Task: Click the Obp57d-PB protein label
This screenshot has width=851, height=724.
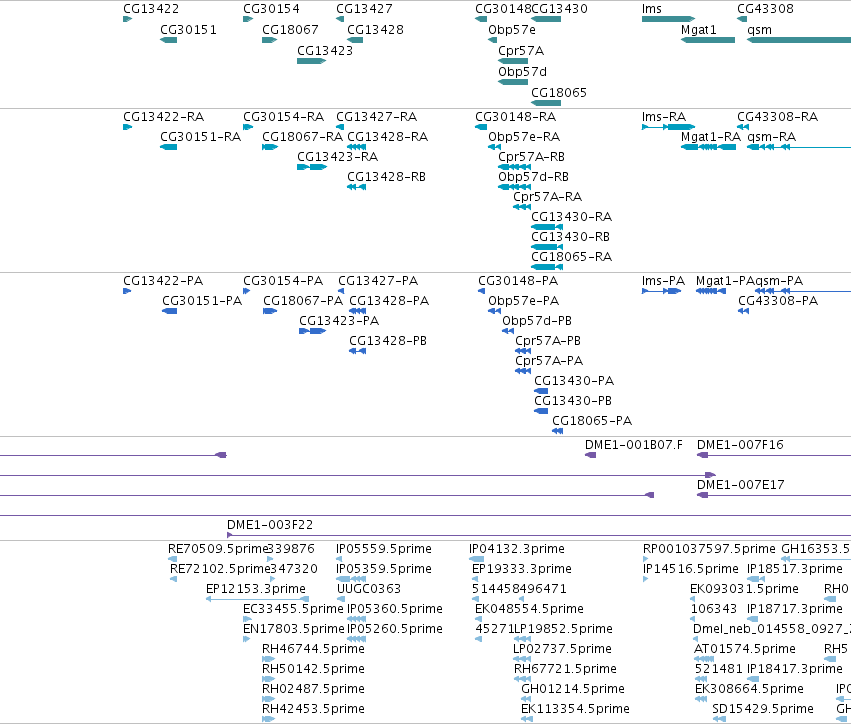Action: [x=537, y=321]
